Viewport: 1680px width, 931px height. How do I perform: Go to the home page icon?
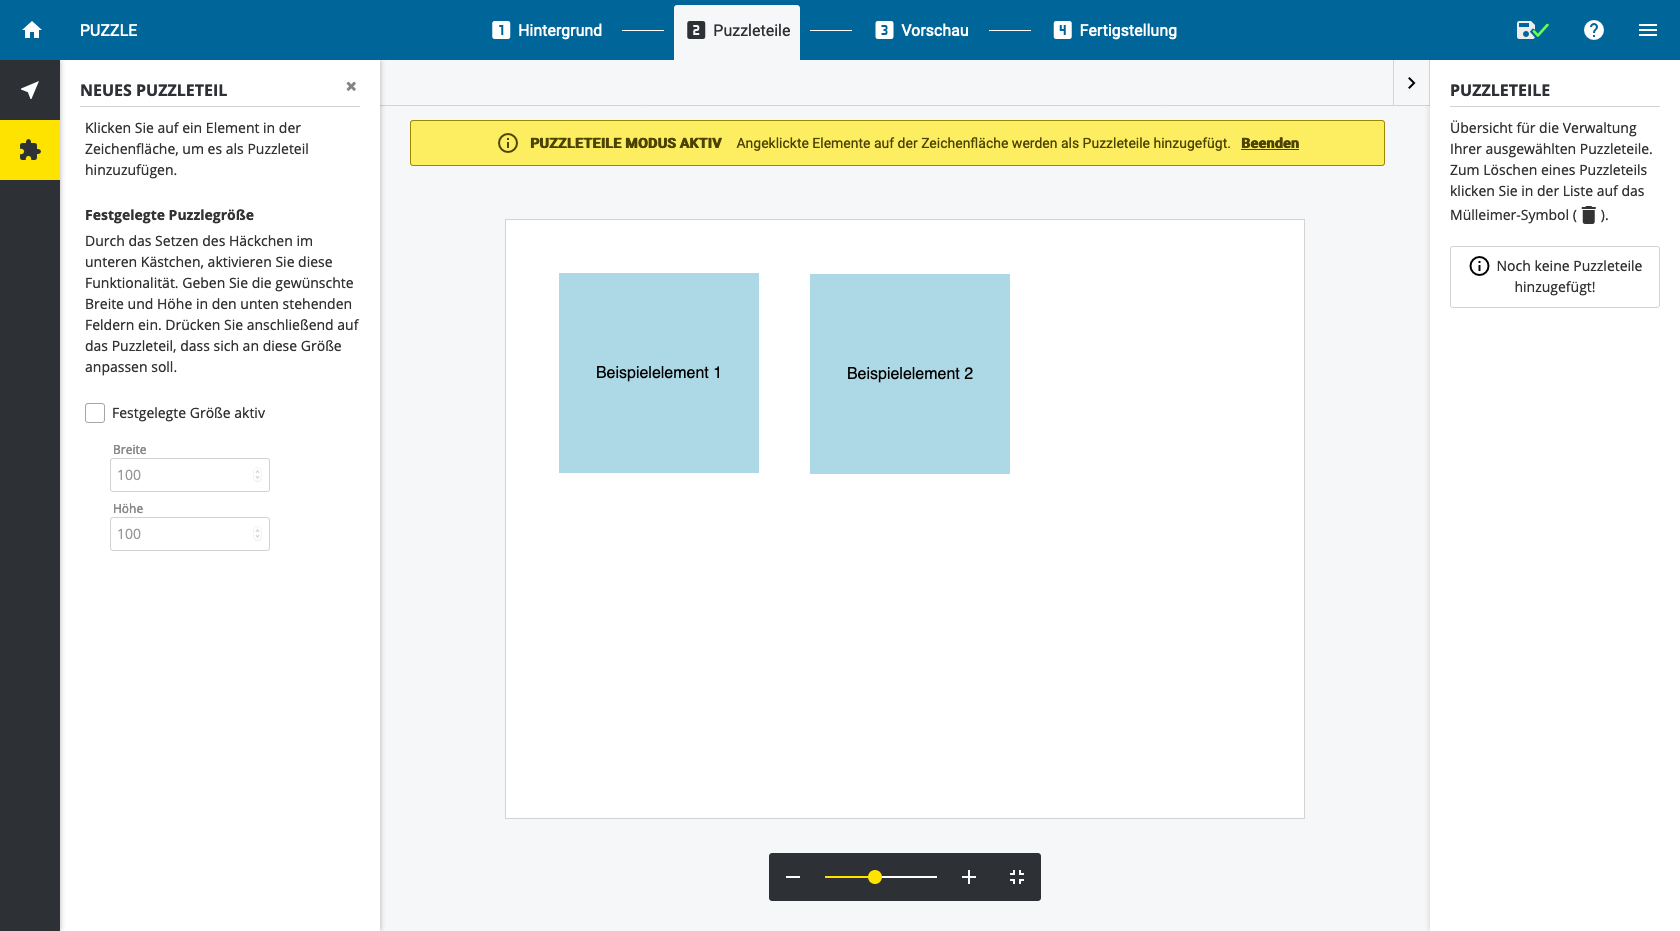(x=32, y=30)
